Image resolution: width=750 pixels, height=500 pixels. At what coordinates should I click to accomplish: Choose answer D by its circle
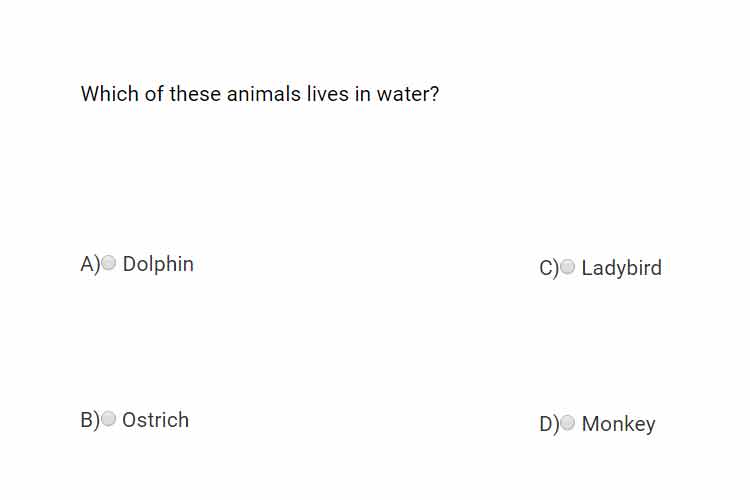point(568,422)
